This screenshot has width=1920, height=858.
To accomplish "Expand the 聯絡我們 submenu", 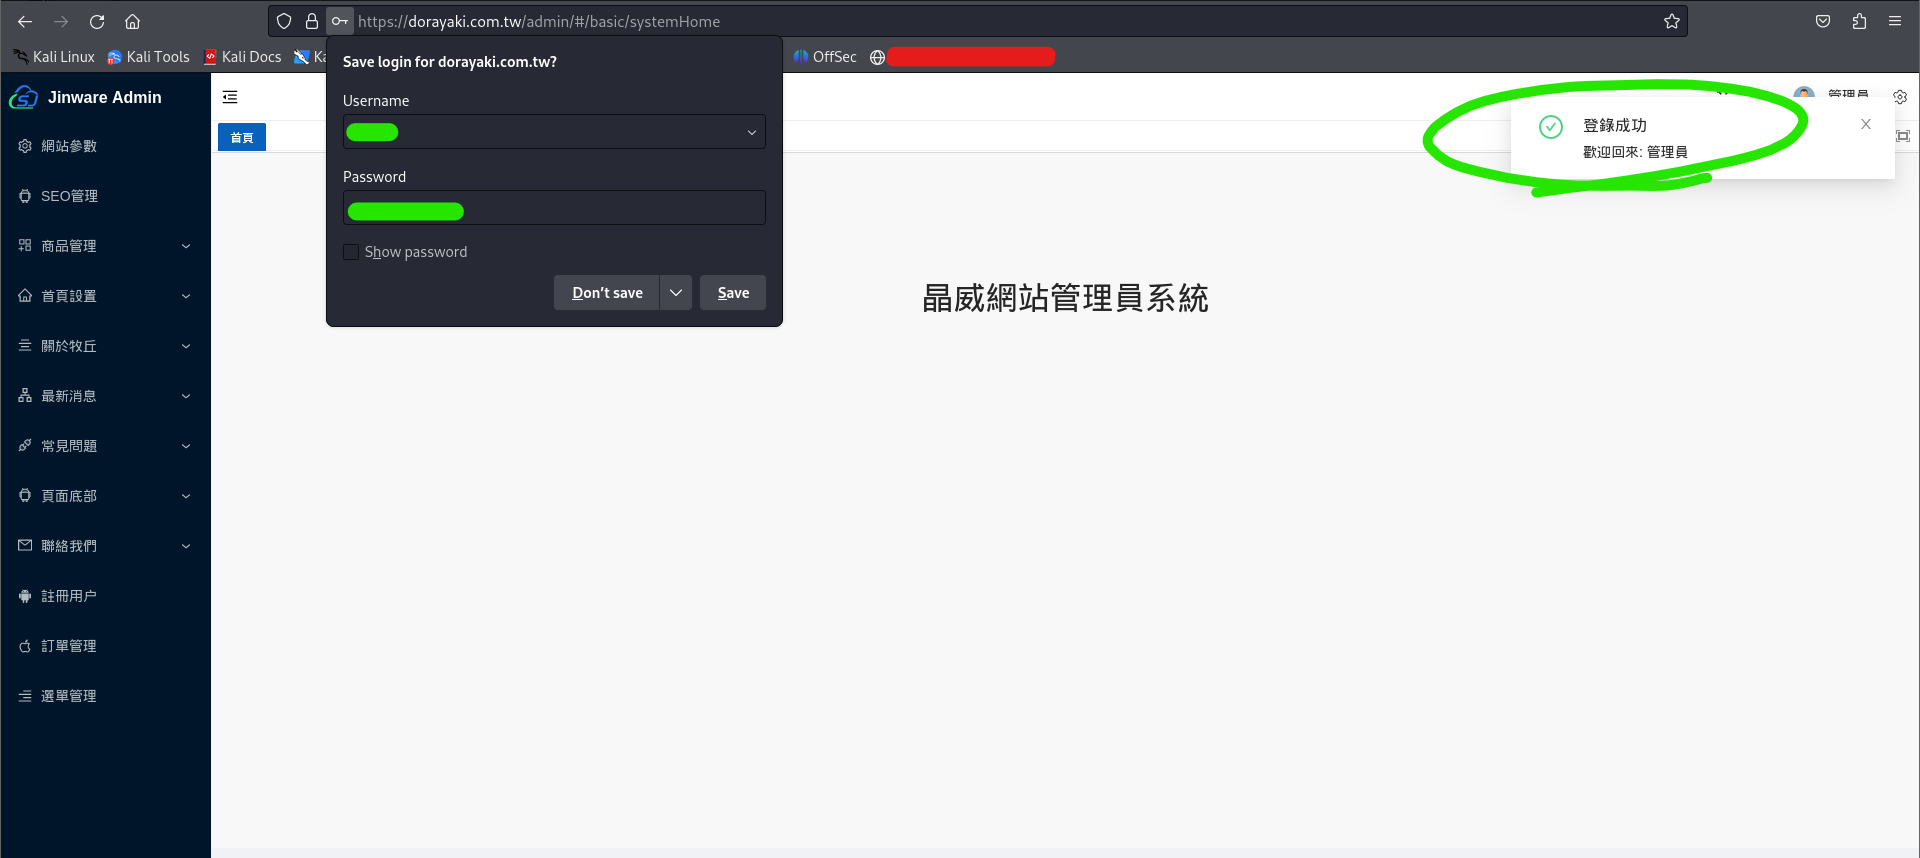I will [105, 546].
